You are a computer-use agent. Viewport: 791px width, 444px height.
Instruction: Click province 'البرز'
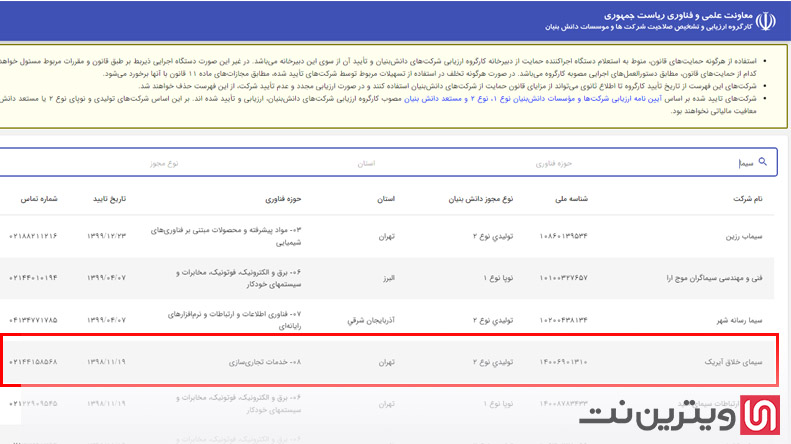click(388, 278)
